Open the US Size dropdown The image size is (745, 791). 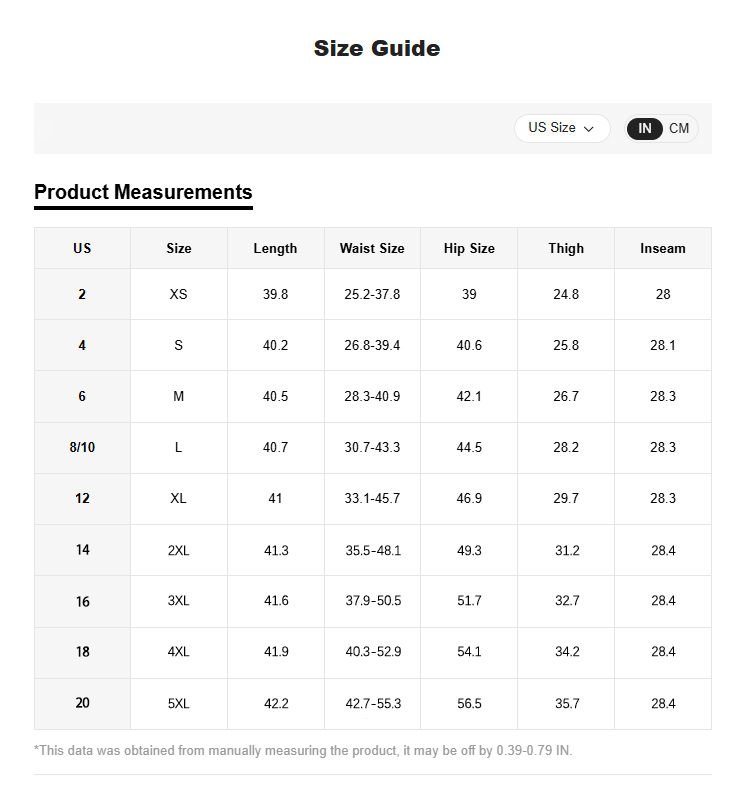[x=561, y=128]
